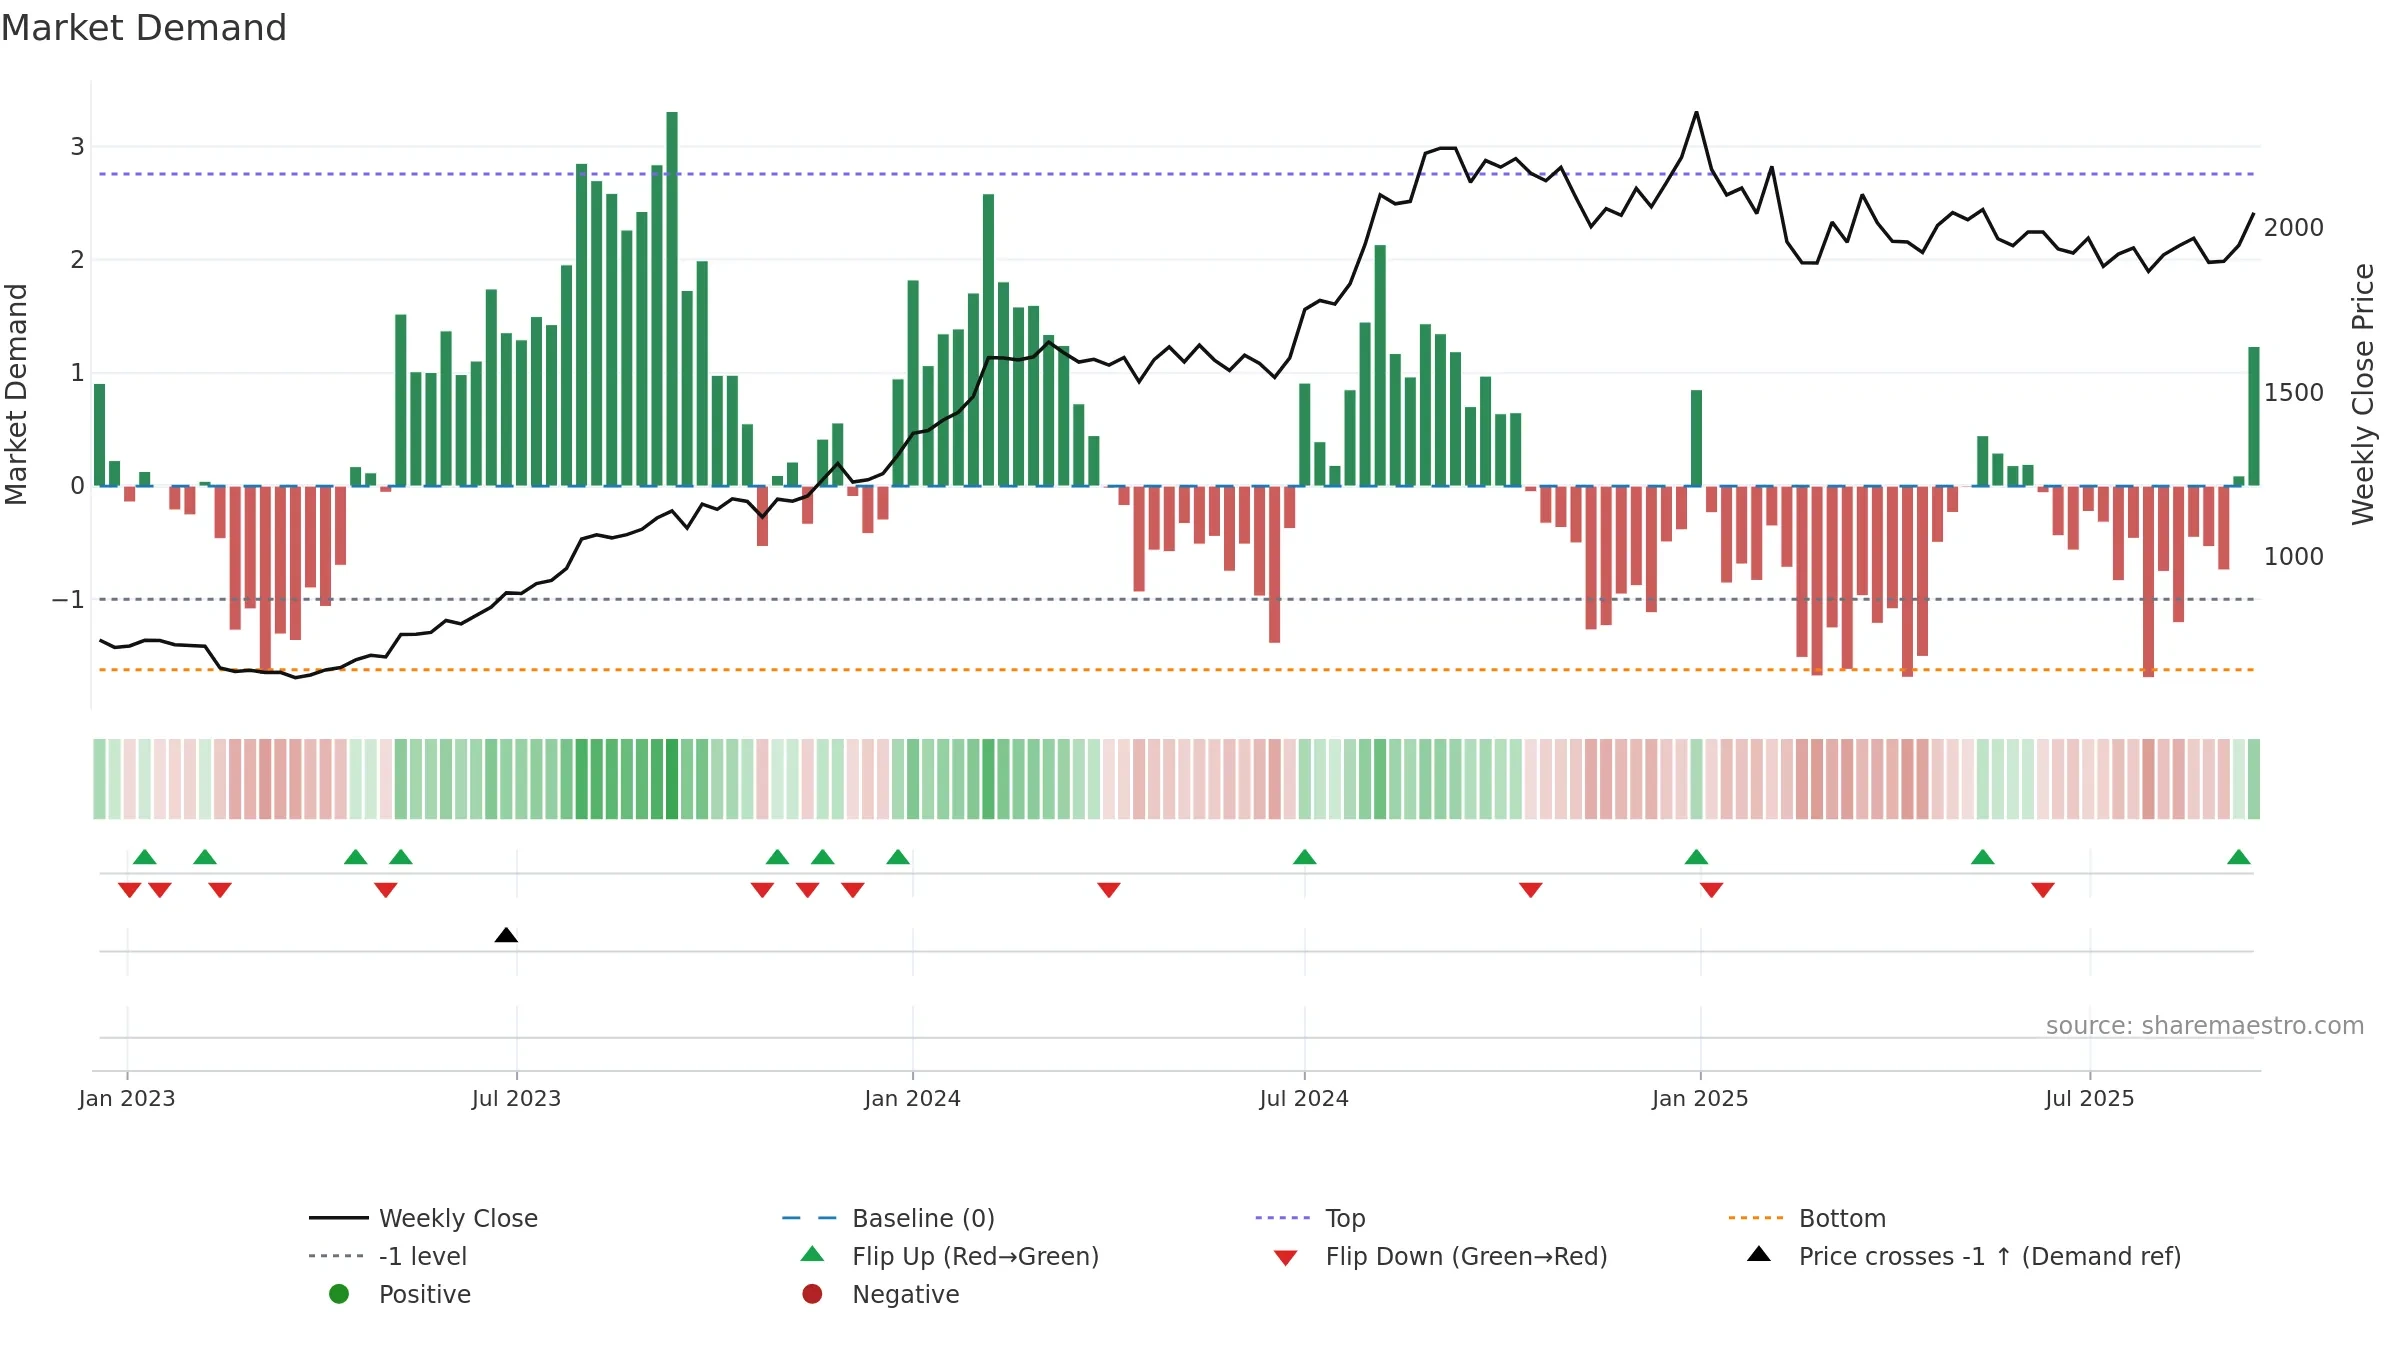
Task: Click the 1000 price axis tick
Action: click(x=2294, y=557)
